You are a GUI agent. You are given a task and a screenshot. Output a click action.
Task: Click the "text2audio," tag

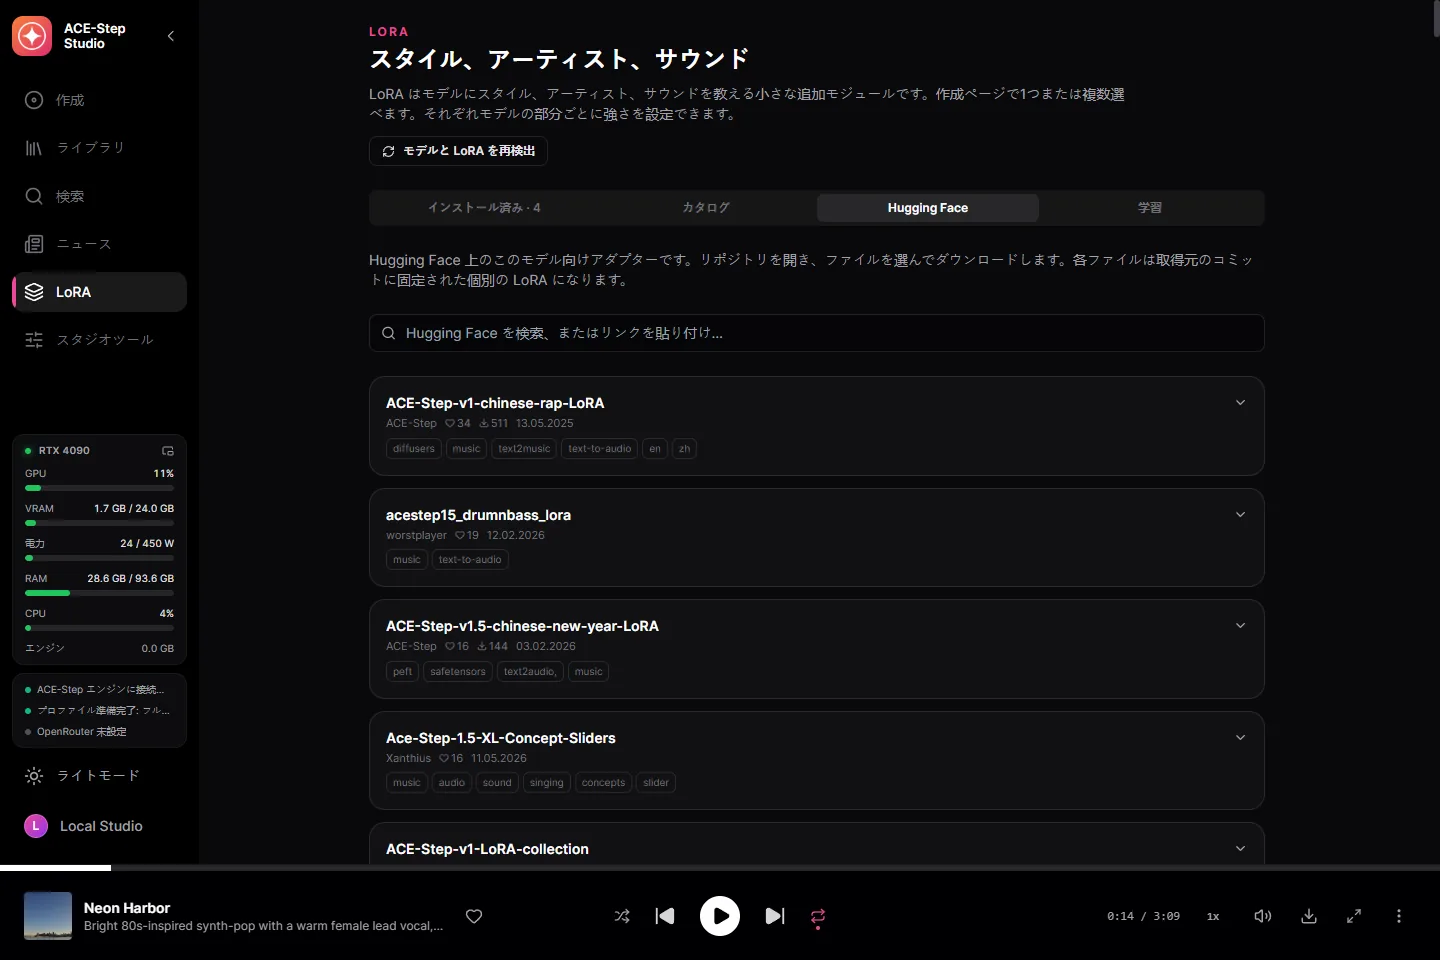coord(530,672)
